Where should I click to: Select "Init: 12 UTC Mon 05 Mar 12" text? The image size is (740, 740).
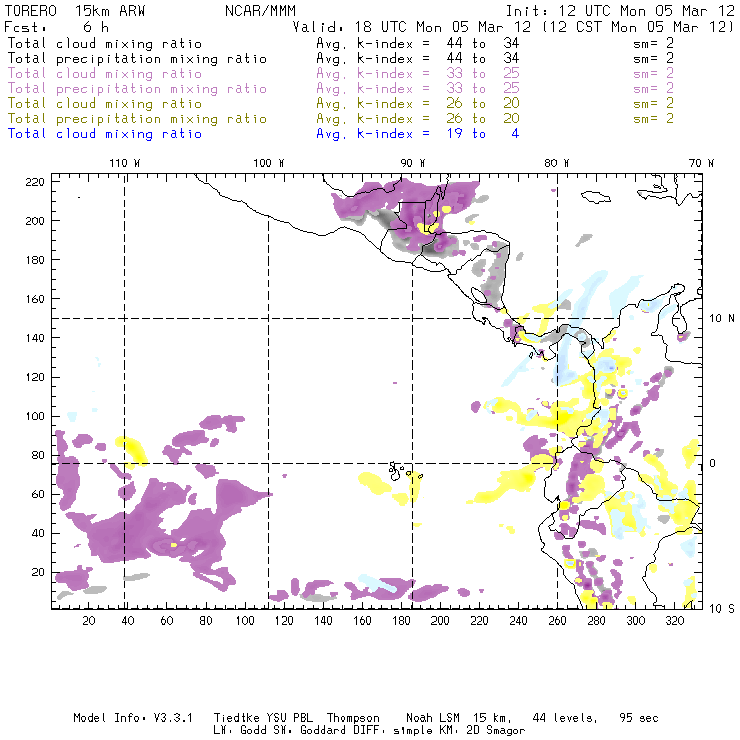[x=620, y=11]
